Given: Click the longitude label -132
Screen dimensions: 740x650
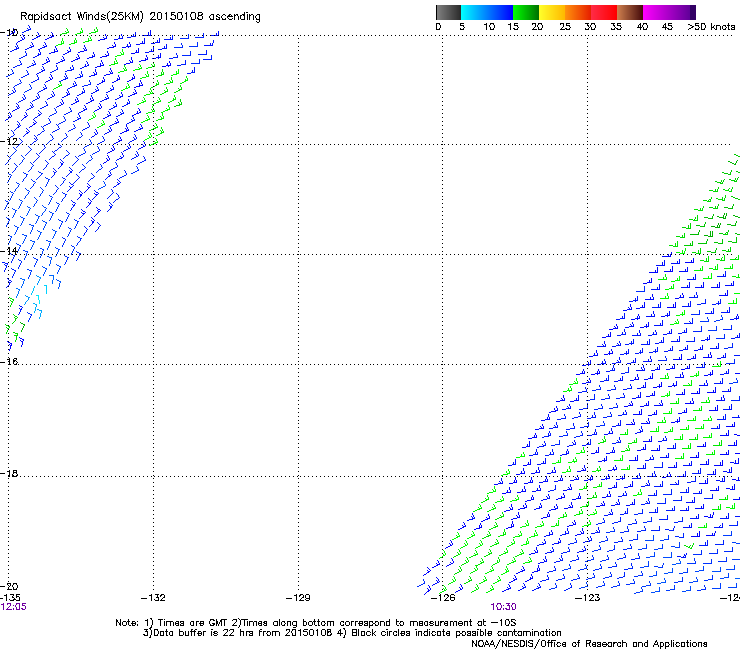Looking at the screenshot, I should (x=153, y=598).
